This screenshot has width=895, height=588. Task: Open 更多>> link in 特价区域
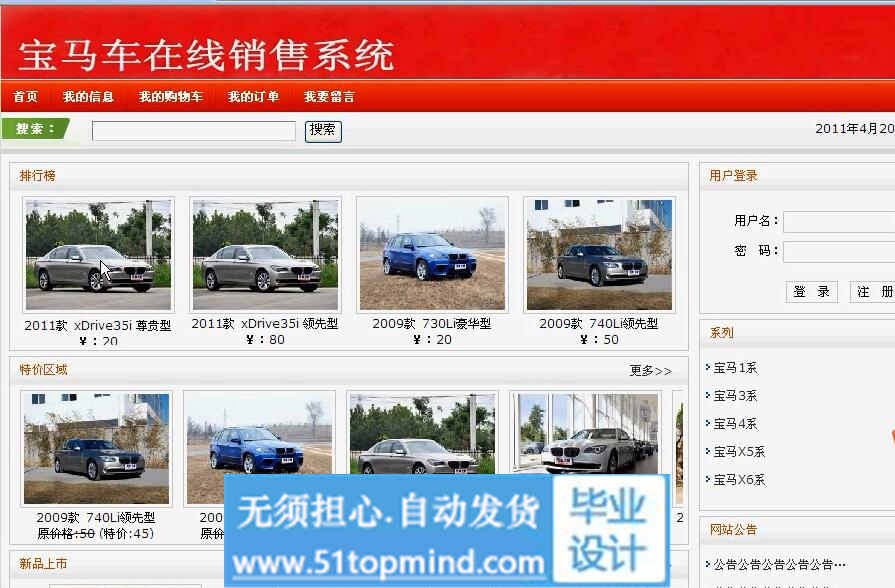[x=651, y=370]
